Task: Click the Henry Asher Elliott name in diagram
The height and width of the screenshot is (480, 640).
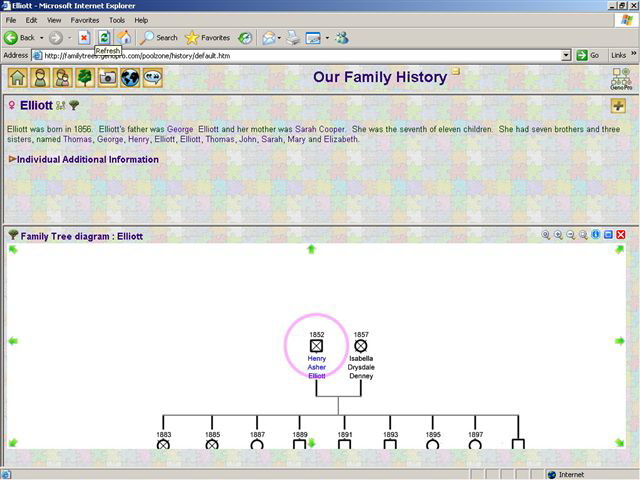Action: point(316,367)
